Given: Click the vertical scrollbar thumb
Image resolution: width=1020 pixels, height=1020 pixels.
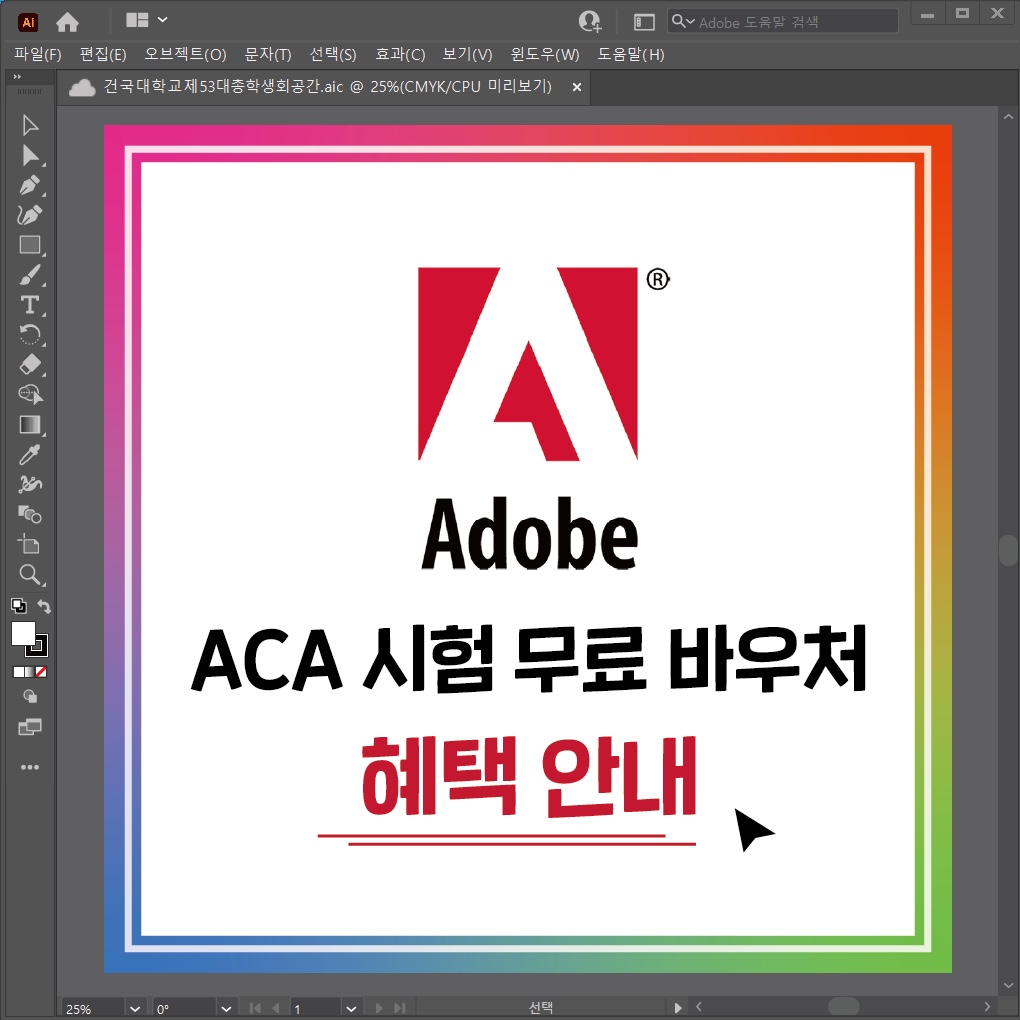Looking at the screenshot, I should pyautogui.click(x=1009, y=550).
